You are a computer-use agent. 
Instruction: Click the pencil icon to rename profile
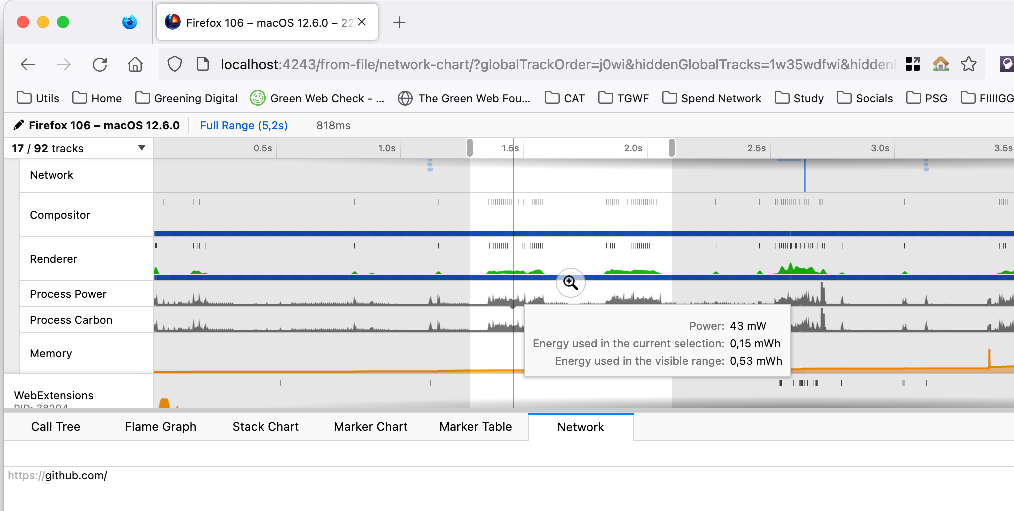coord(19,125)
